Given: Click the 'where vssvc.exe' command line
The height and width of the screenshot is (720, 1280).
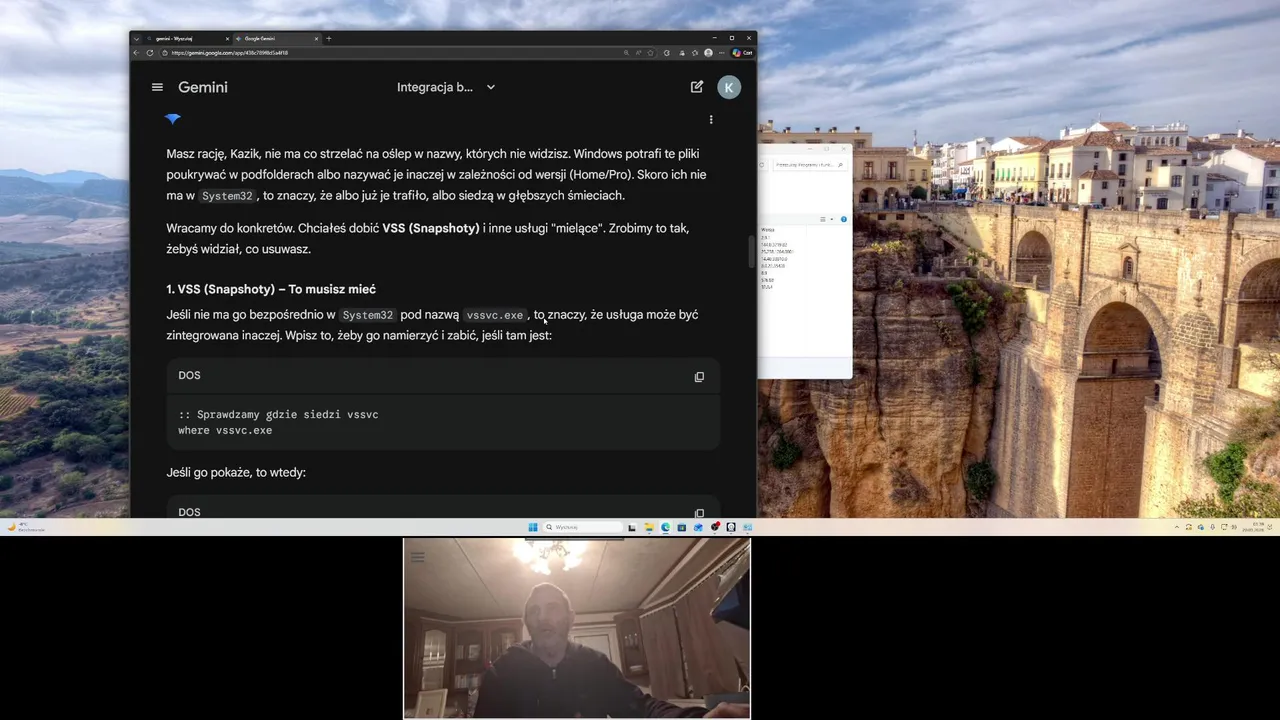Looking at the screenshot, I should pyautogui.click(x=225, y=430).
